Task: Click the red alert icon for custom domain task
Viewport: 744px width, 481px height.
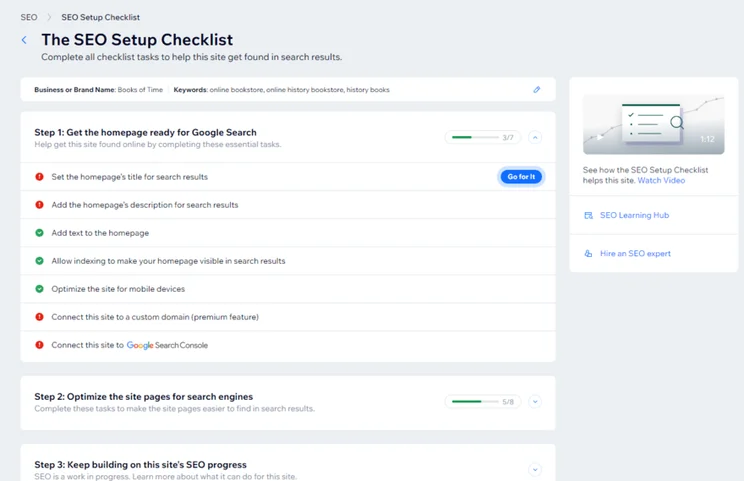Action: coord(39,317)
